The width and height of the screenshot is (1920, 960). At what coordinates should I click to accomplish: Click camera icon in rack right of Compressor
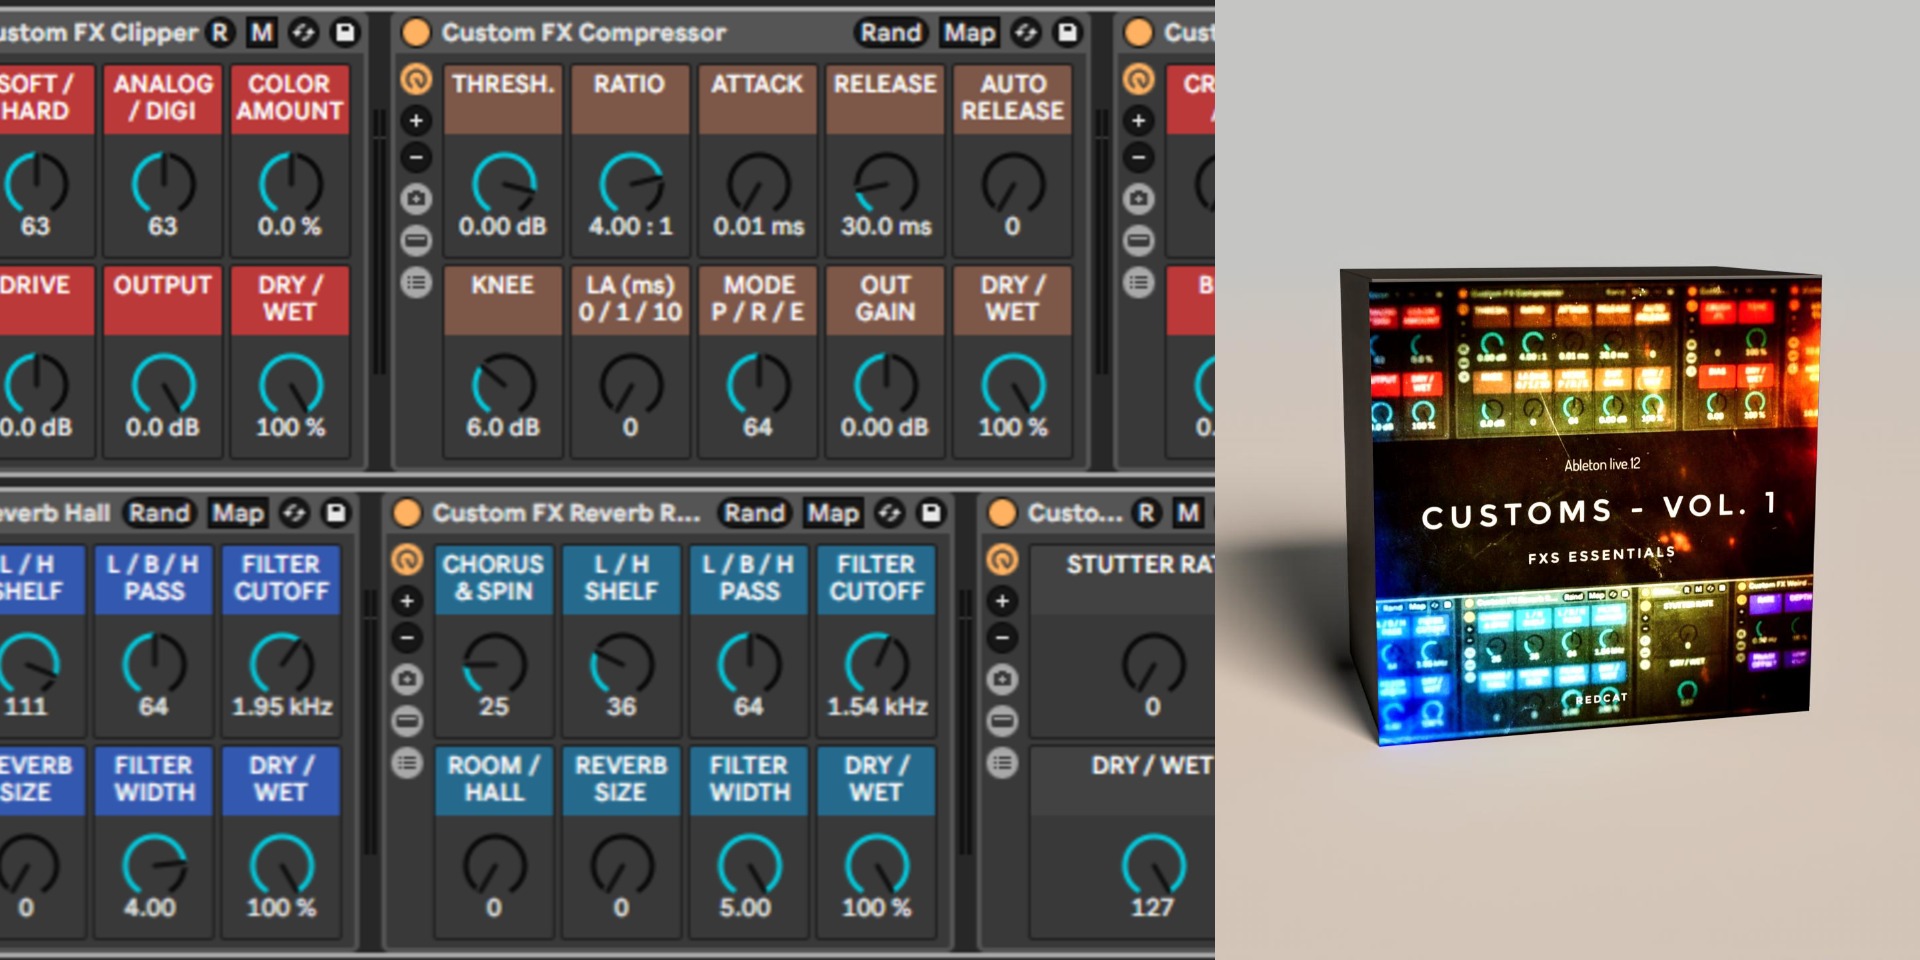pos(1138,199)
